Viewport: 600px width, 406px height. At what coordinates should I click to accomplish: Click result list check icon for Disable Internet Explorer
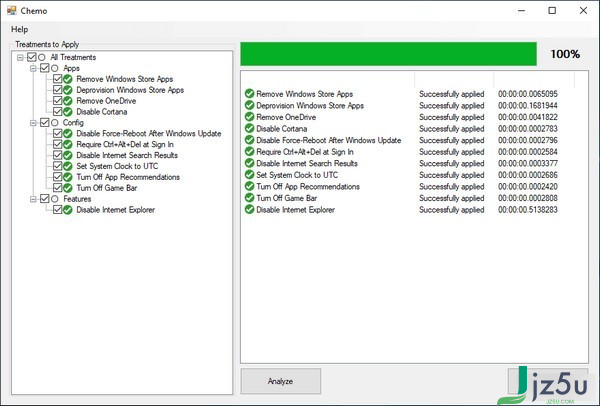pyautogui.click(x=249, y=210)
